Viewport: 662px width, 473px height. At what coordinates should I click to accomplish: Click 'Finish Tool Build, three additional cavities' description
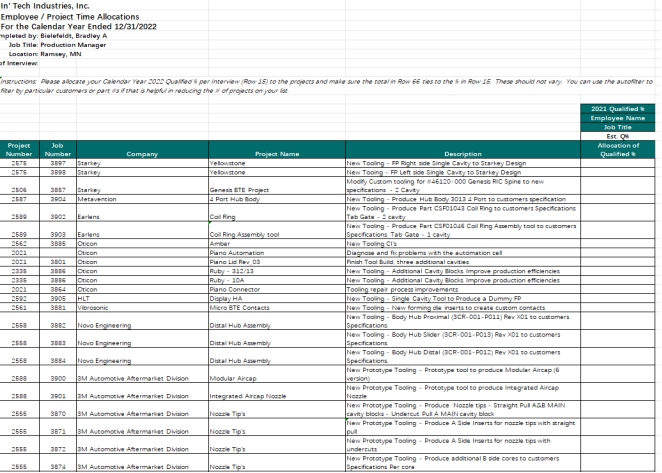[x=463, y=262]
